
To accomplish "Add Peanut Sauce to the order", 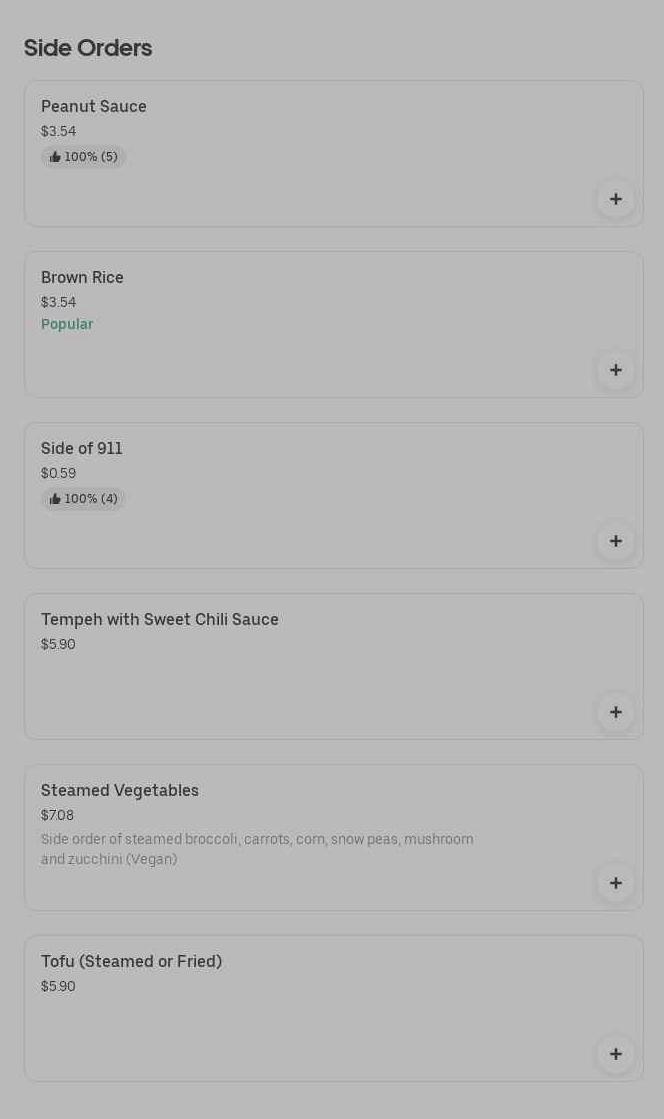I will click(x=615, y=199).
